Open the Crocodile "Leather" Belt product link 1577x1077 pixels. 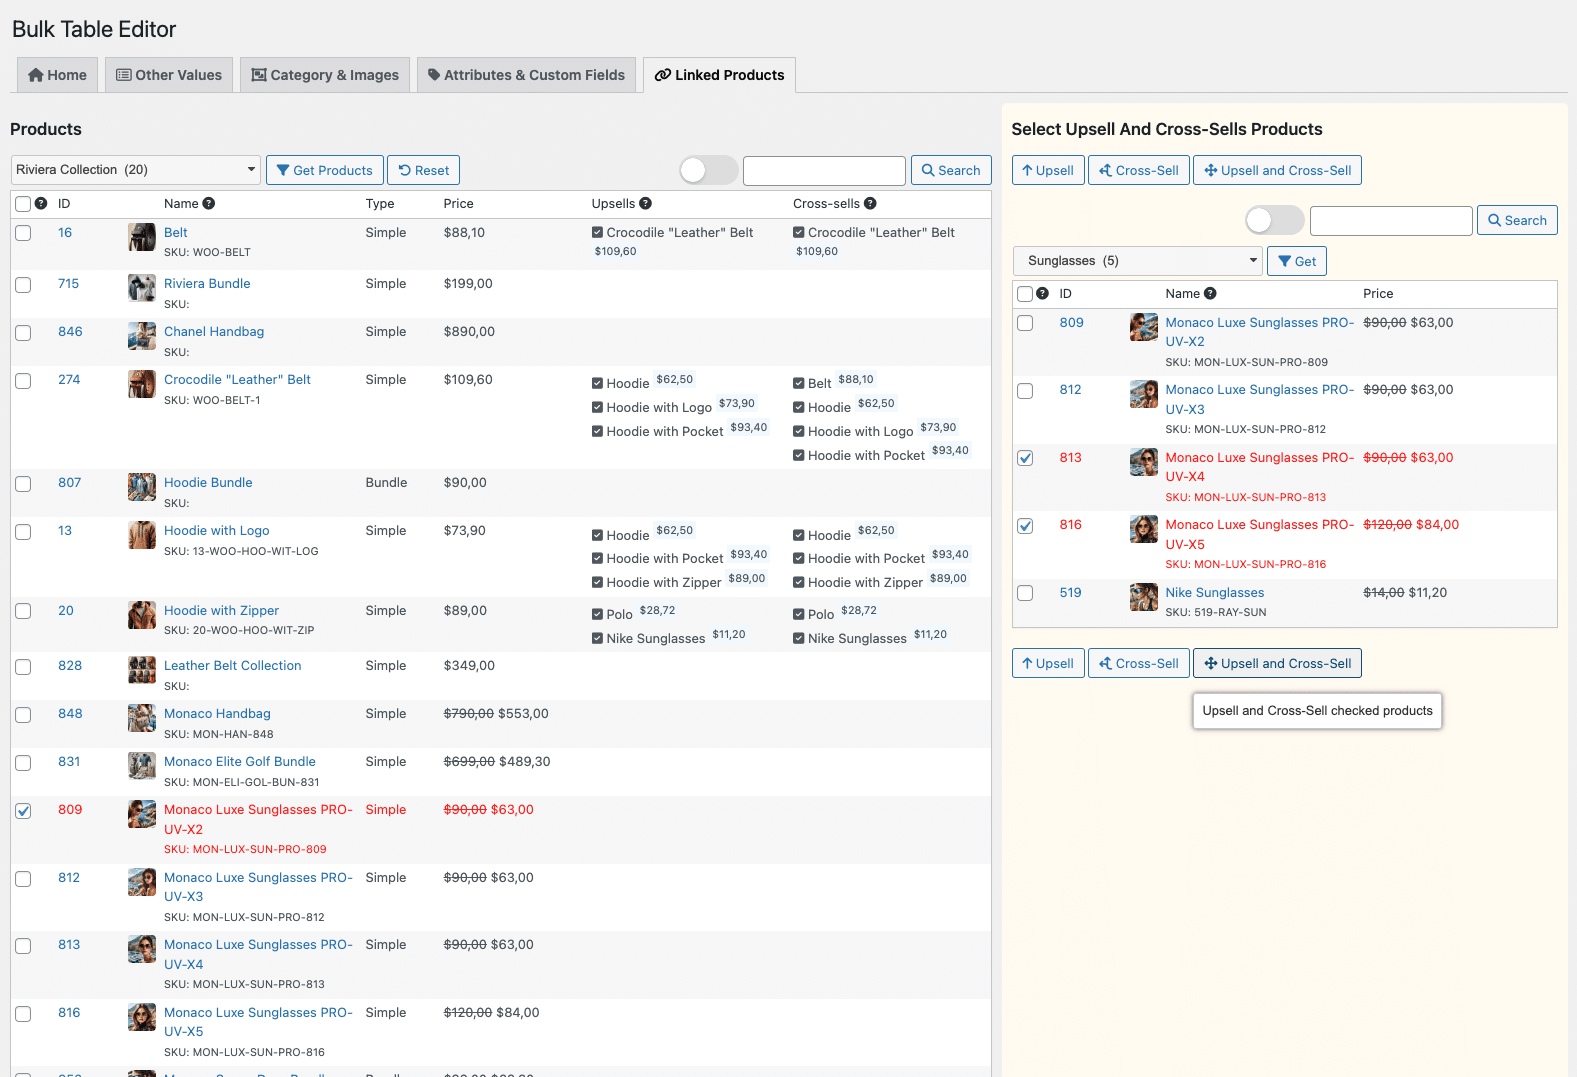coord(237,379)
